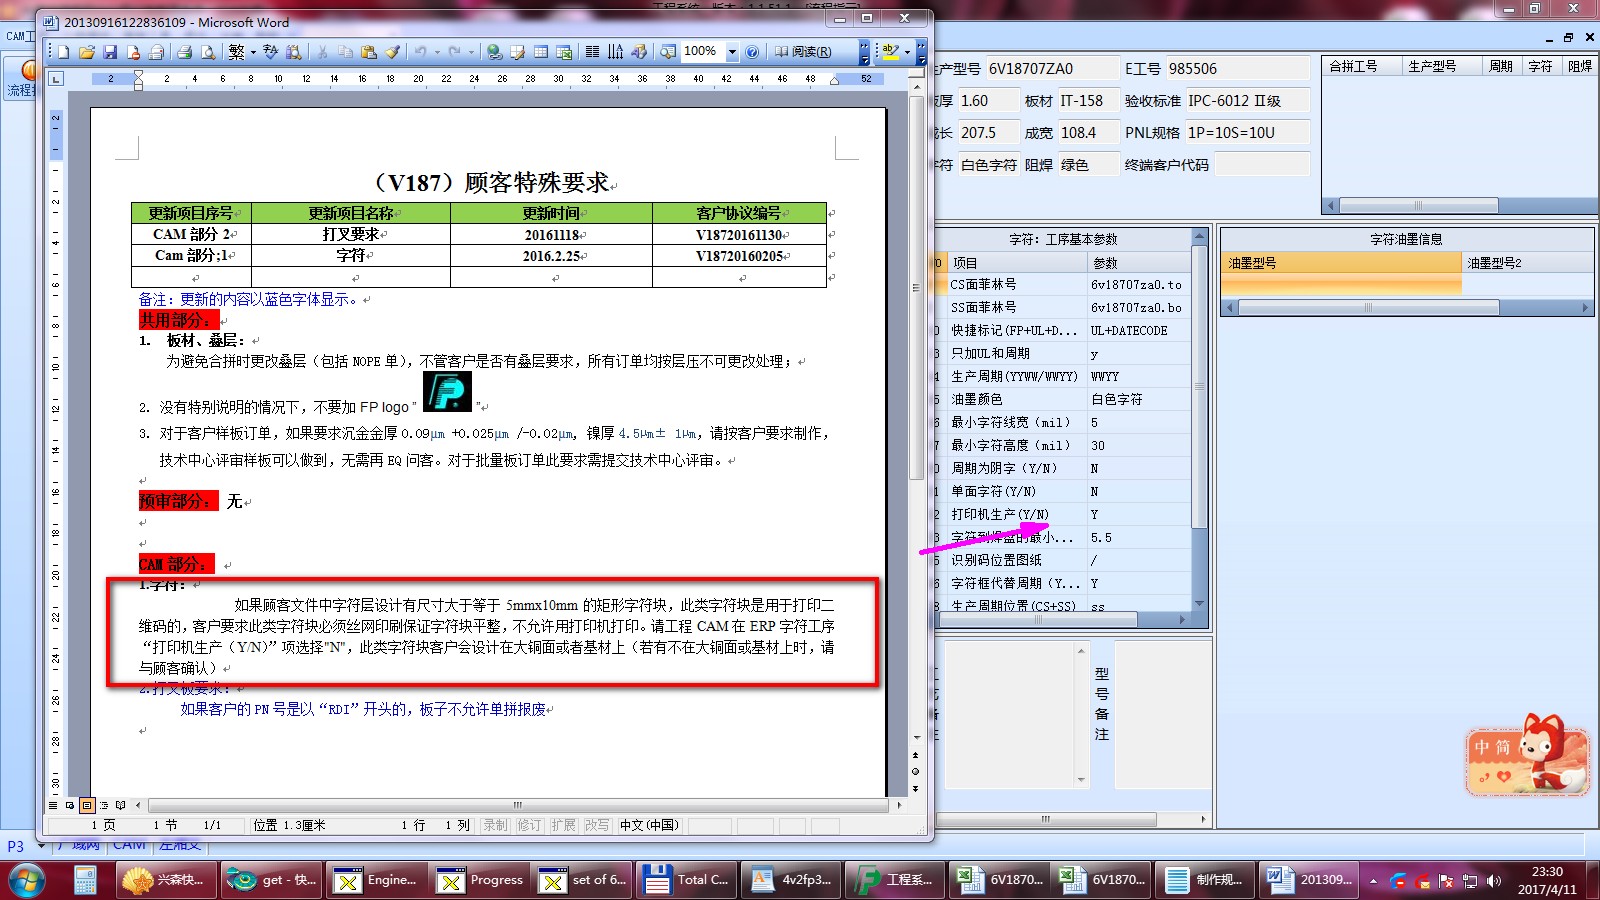Viewport: 1600px width, 900px height.
Task: Click the 阅读(R) reading mode button
Action: (x=803, y=52)
